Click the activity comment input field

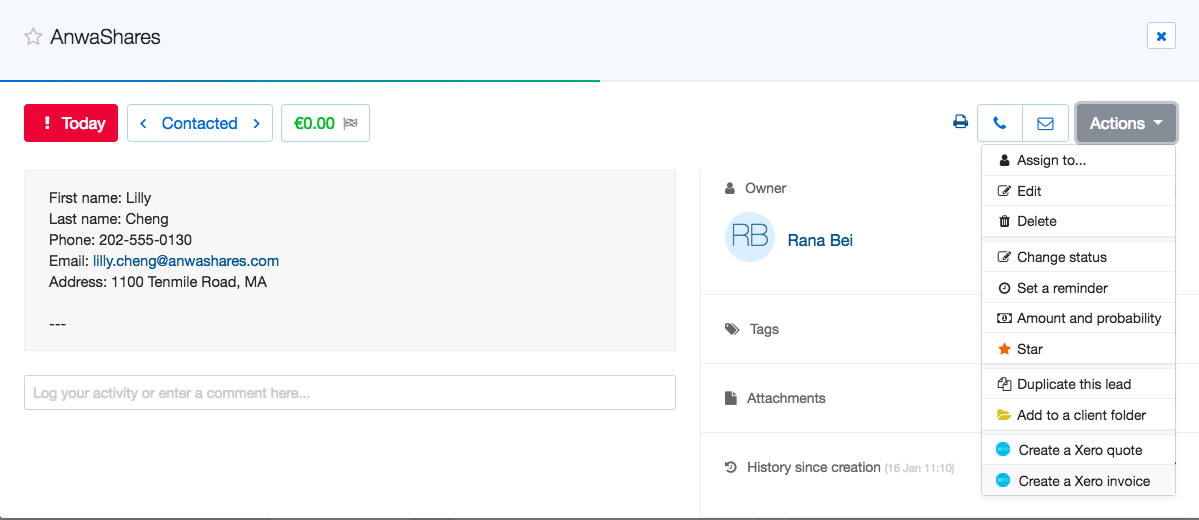[x=350, y=393]
